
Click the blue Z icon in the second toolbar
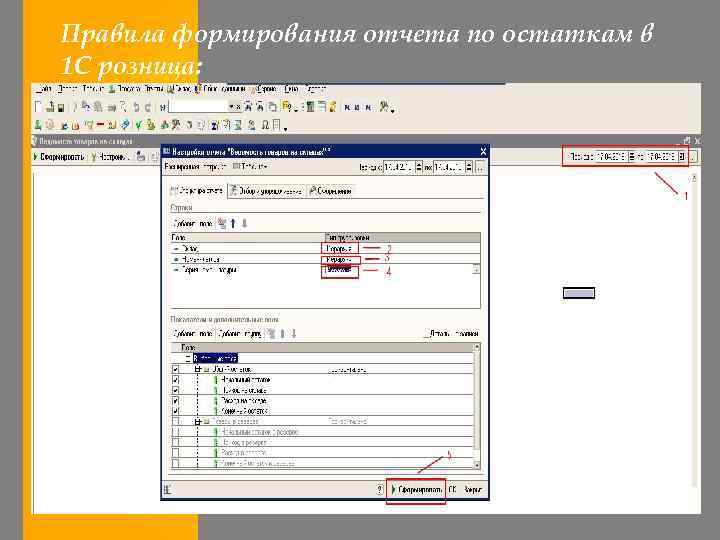[214, 125]
